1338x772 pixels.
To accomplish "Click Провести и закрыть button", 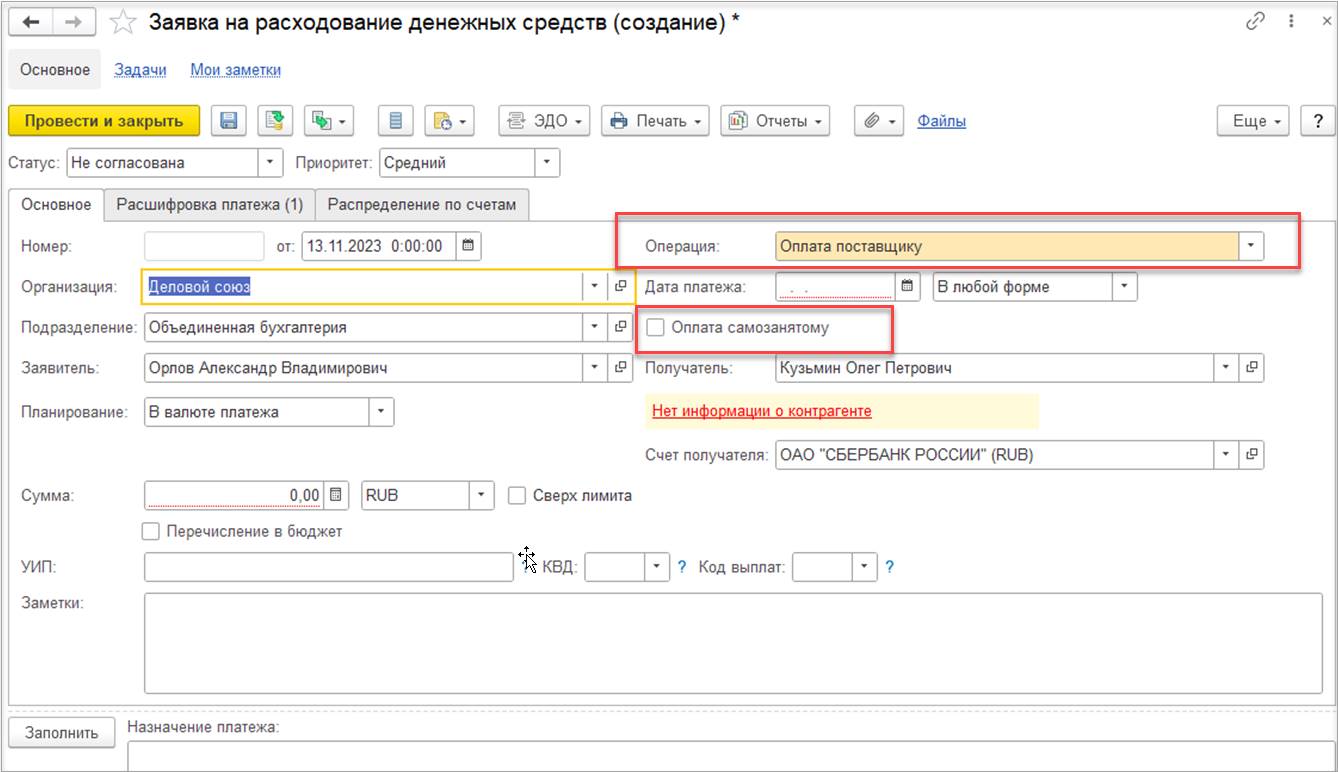I will tap(104, 121).
